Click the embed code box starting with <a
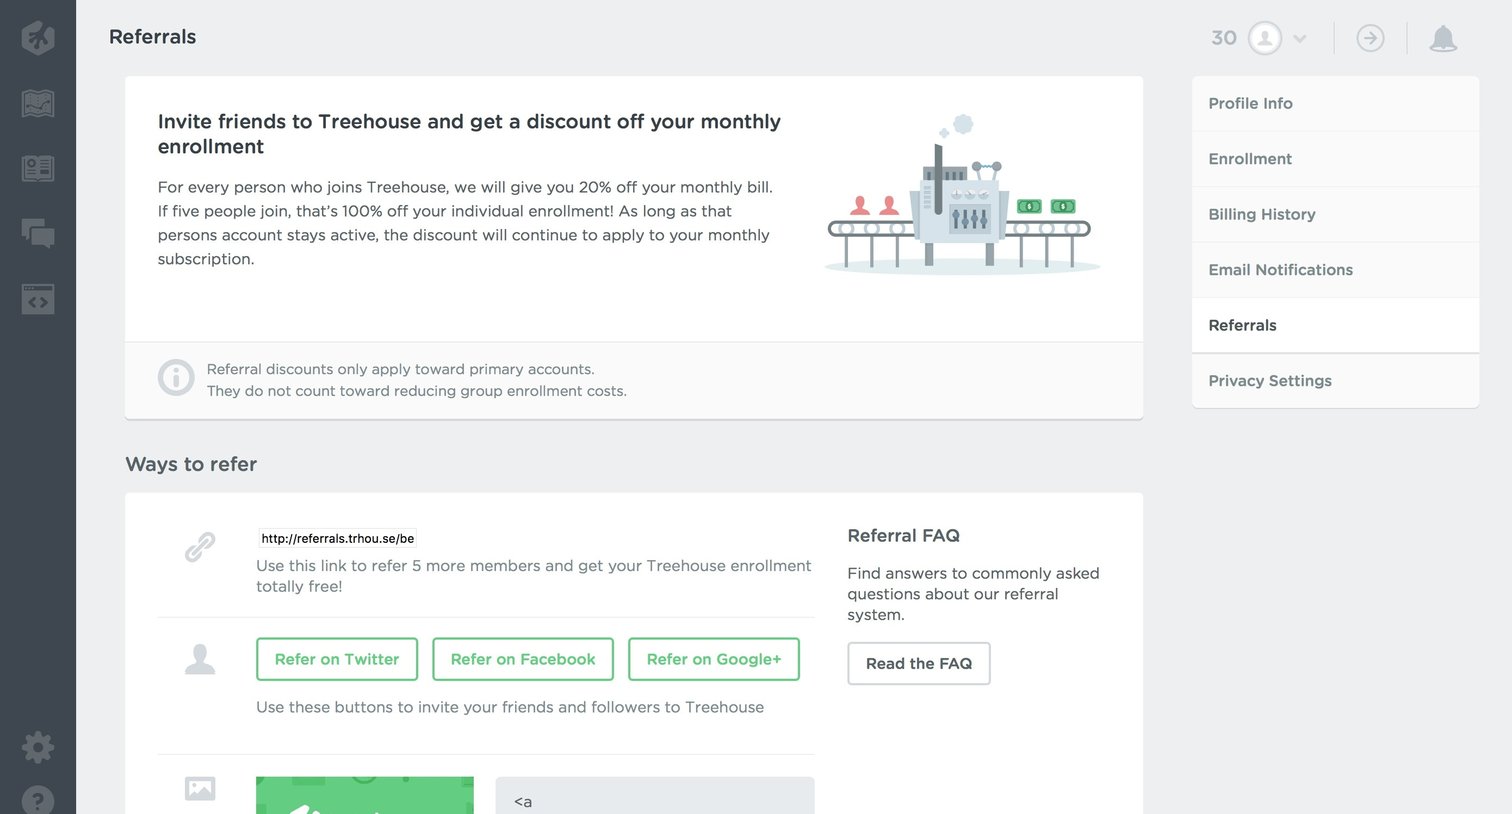The width and height of the screenshot is (1512, 814). coord(655,796)
